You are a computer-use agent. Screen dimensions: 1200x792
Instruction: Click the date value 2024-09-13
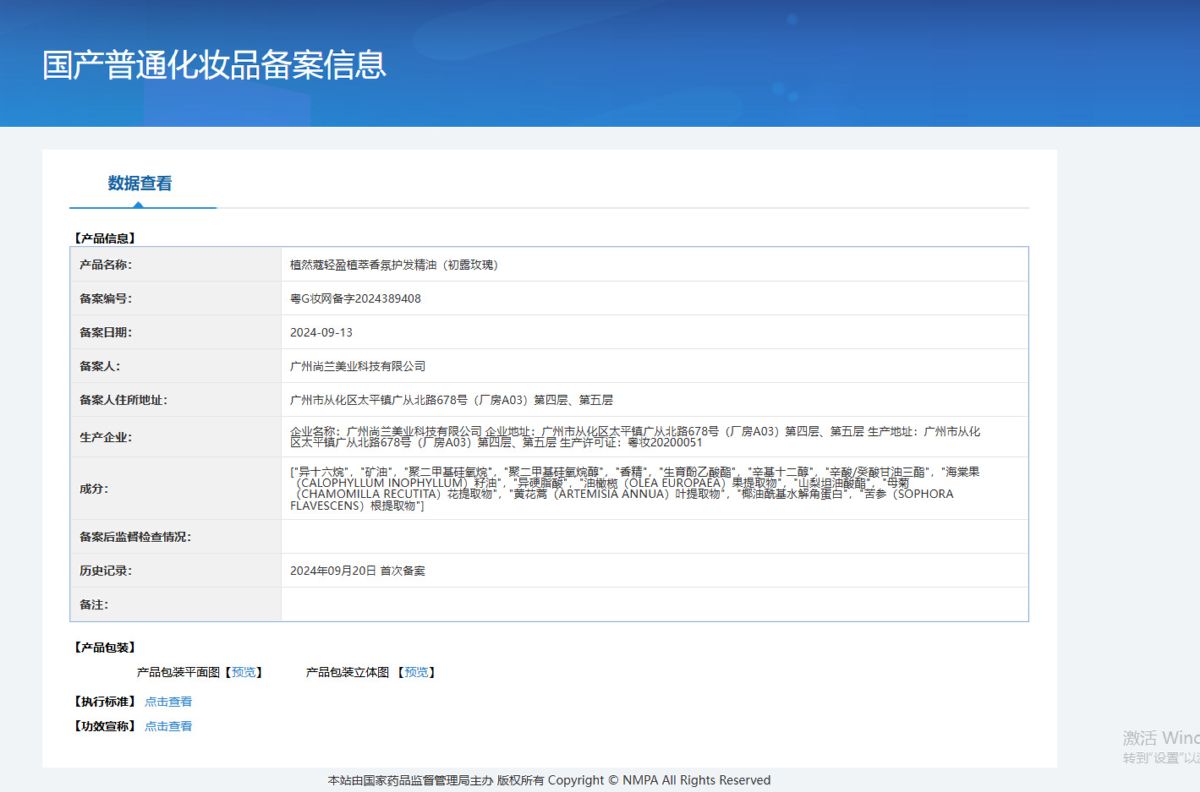pyautogui.click(x=321, y=333)
